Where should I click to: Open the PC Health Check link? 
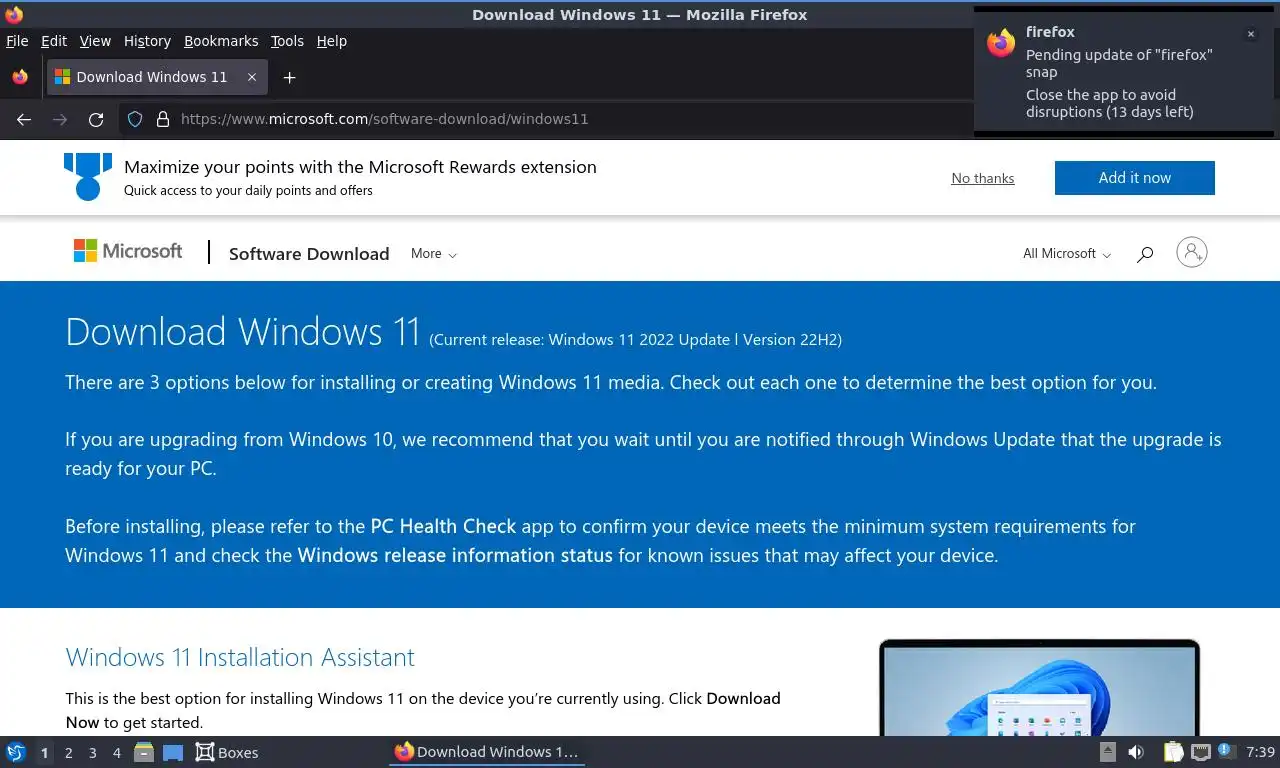443,526
